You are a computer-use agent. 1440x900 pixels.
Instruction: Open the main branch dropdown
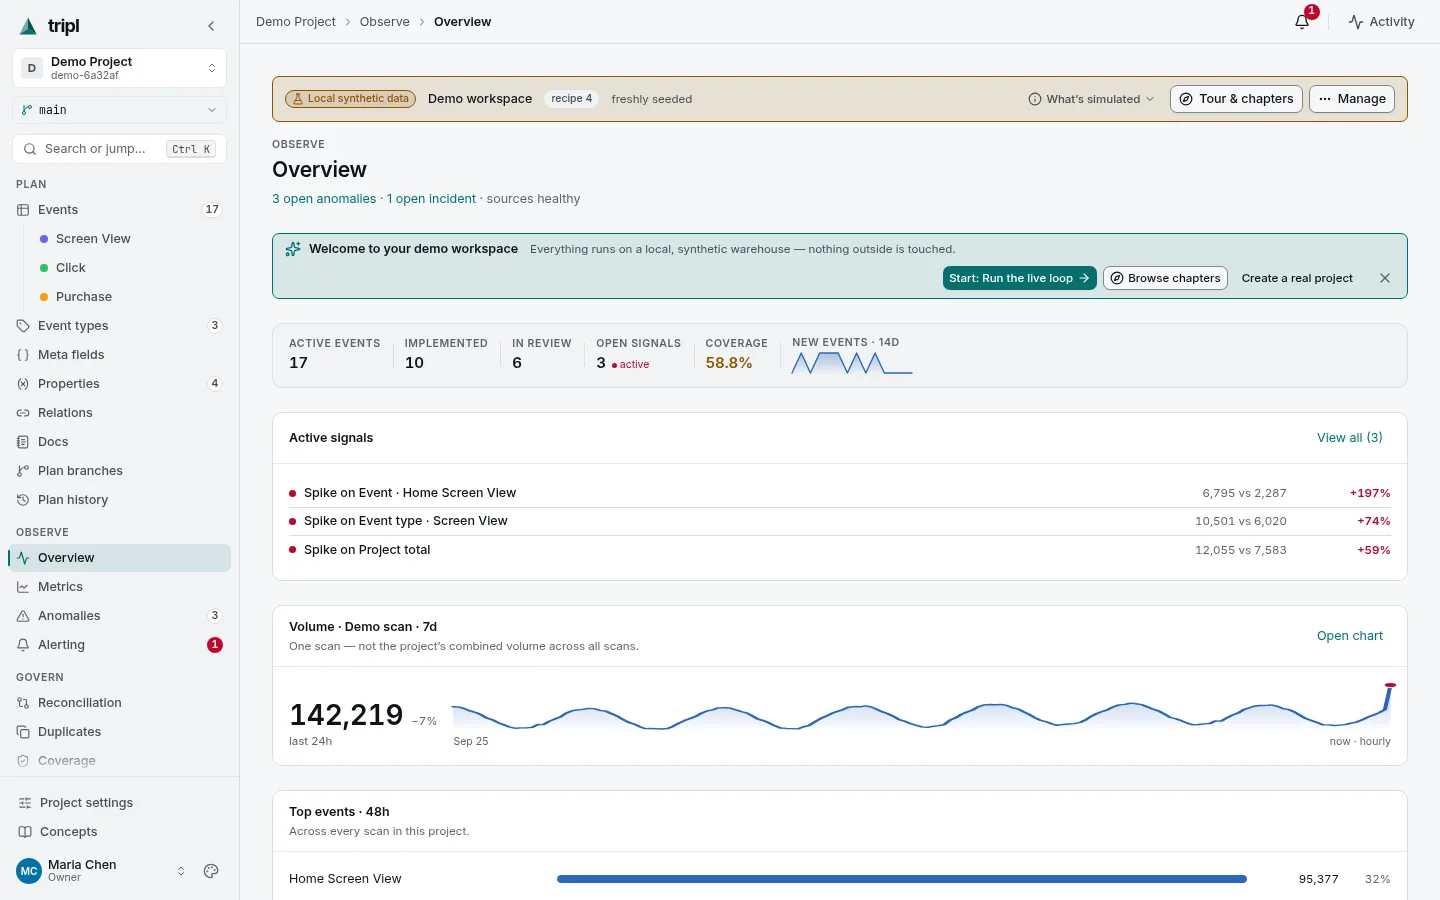[119, 110]
